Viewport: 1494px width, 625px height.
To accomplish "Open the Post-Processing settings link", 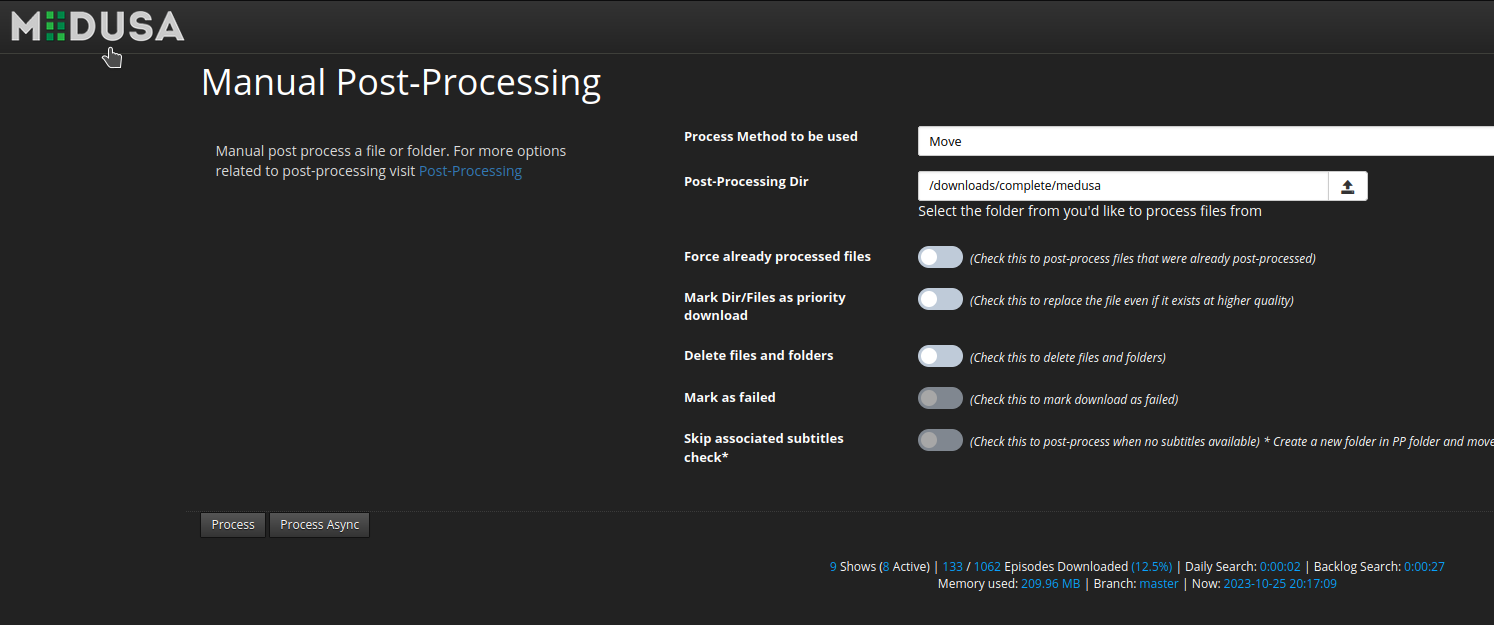I will point(470,170).
